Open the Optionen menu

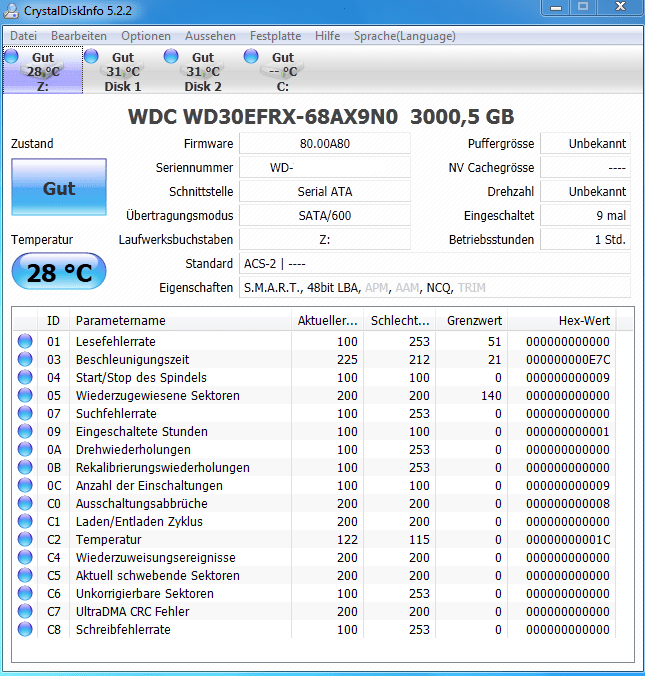[146, 36]
